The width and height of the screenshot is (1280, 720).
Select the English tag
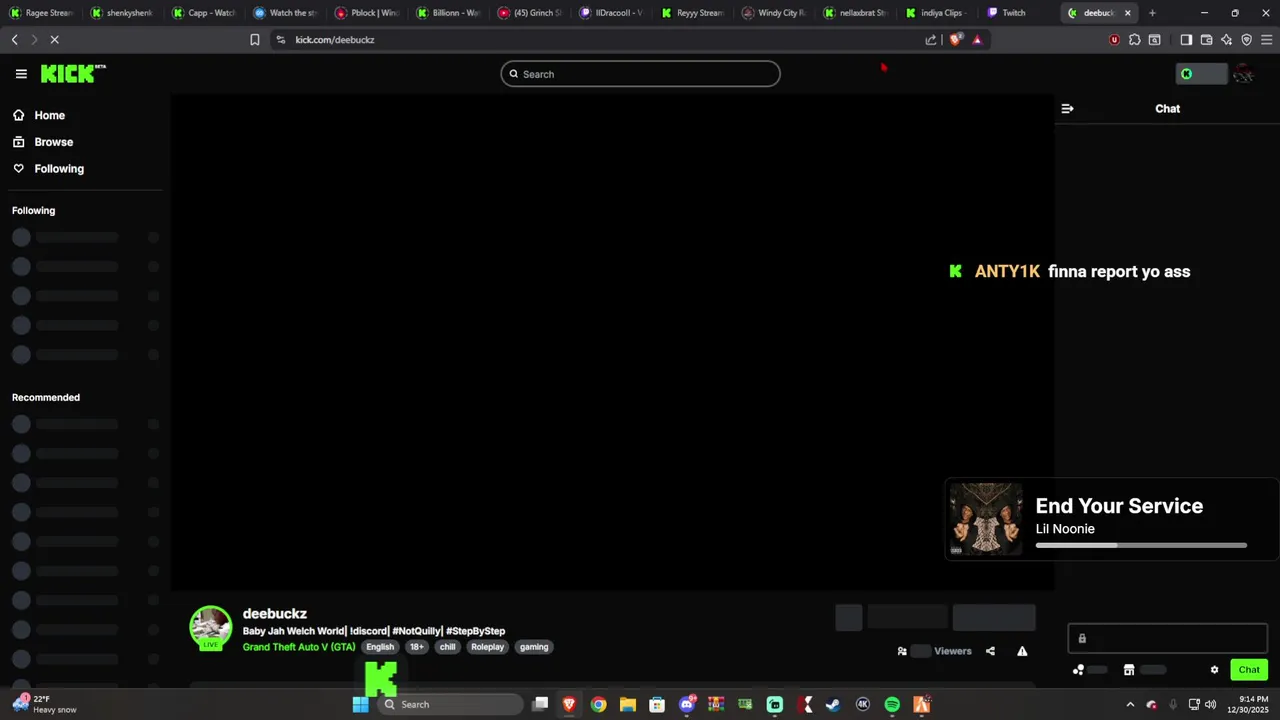pos(380,647)
